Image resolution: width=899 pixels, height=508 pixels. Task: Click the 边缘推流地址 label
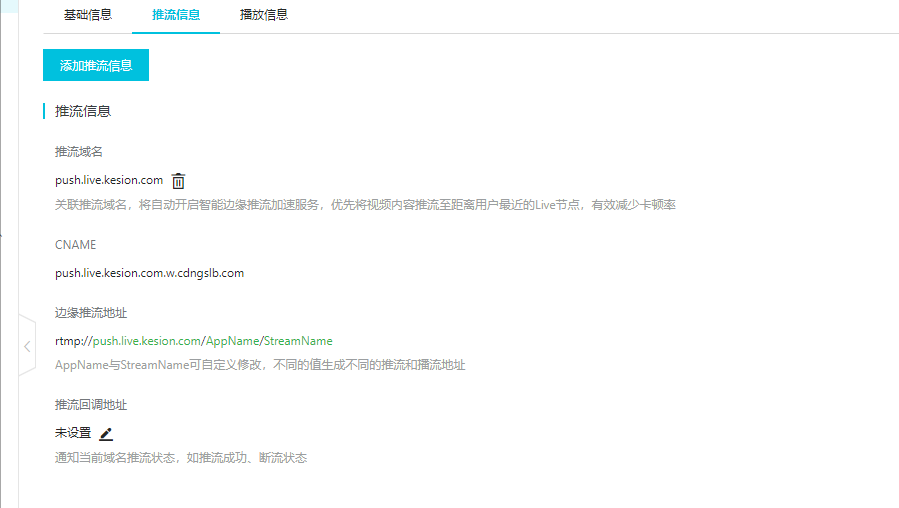pos(91,313)
